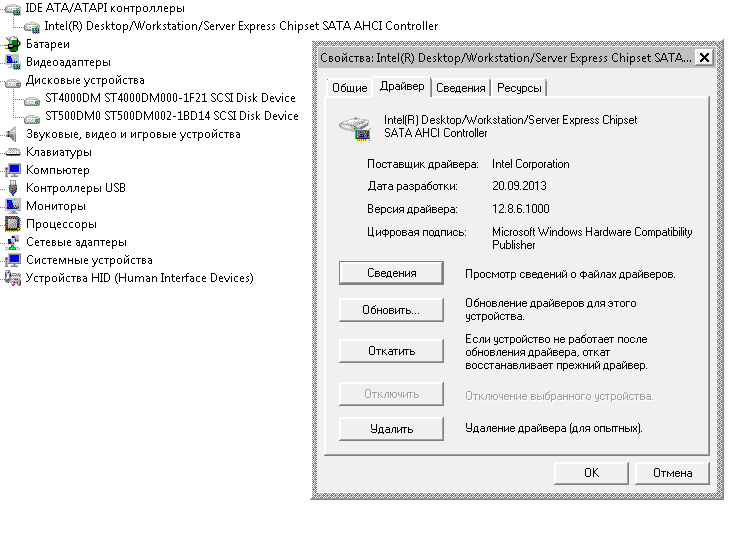This screenshot has height=549, width=748.
Task: Select the Мониторы category
Action: coord(56,206)
